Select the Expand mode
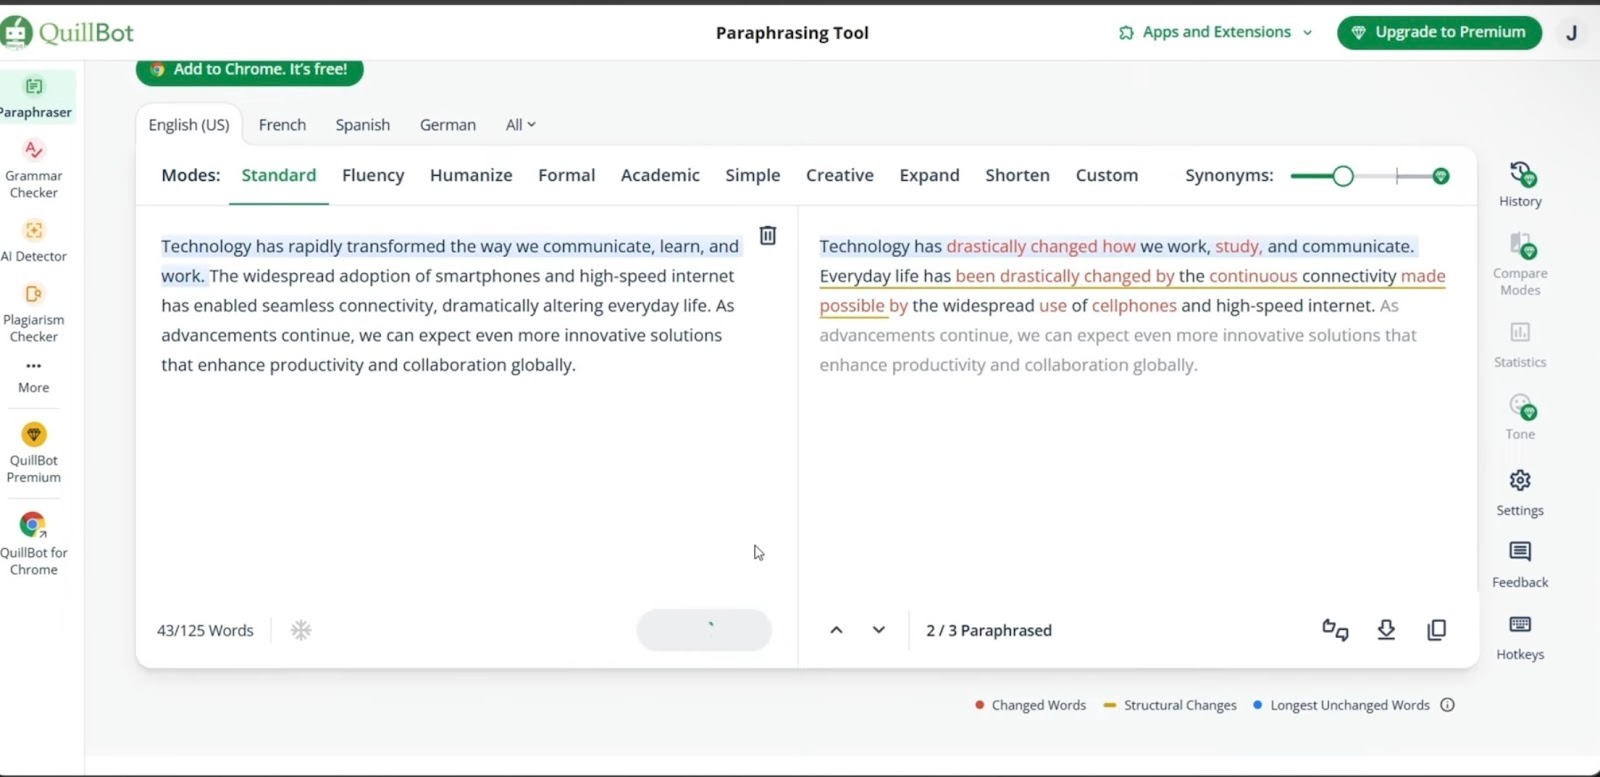 pyautogui.click(x=929, y=175)
